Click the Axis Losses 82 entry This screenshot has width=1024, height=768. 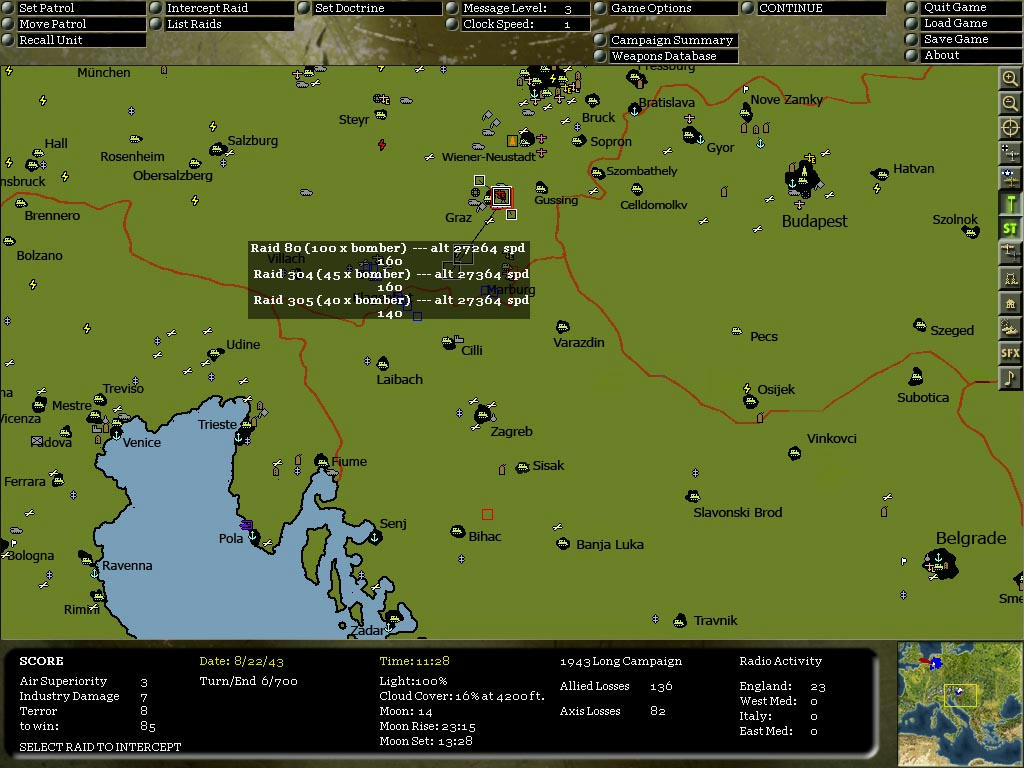coord(613,711)
